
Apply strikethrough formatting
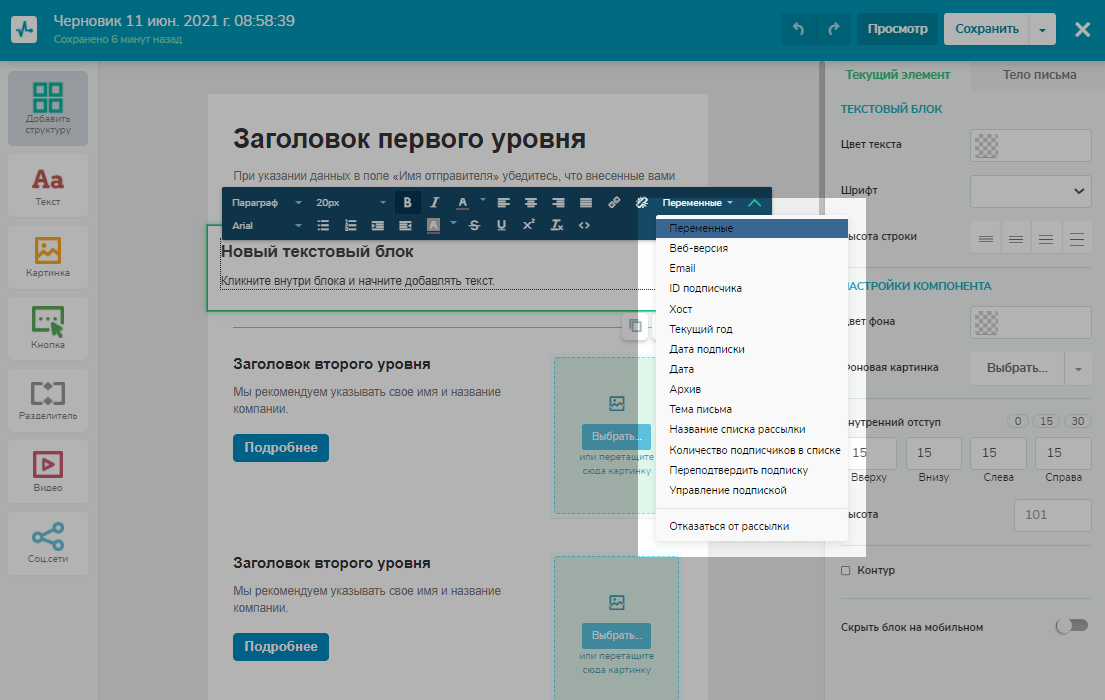click(x=474, y=225)
